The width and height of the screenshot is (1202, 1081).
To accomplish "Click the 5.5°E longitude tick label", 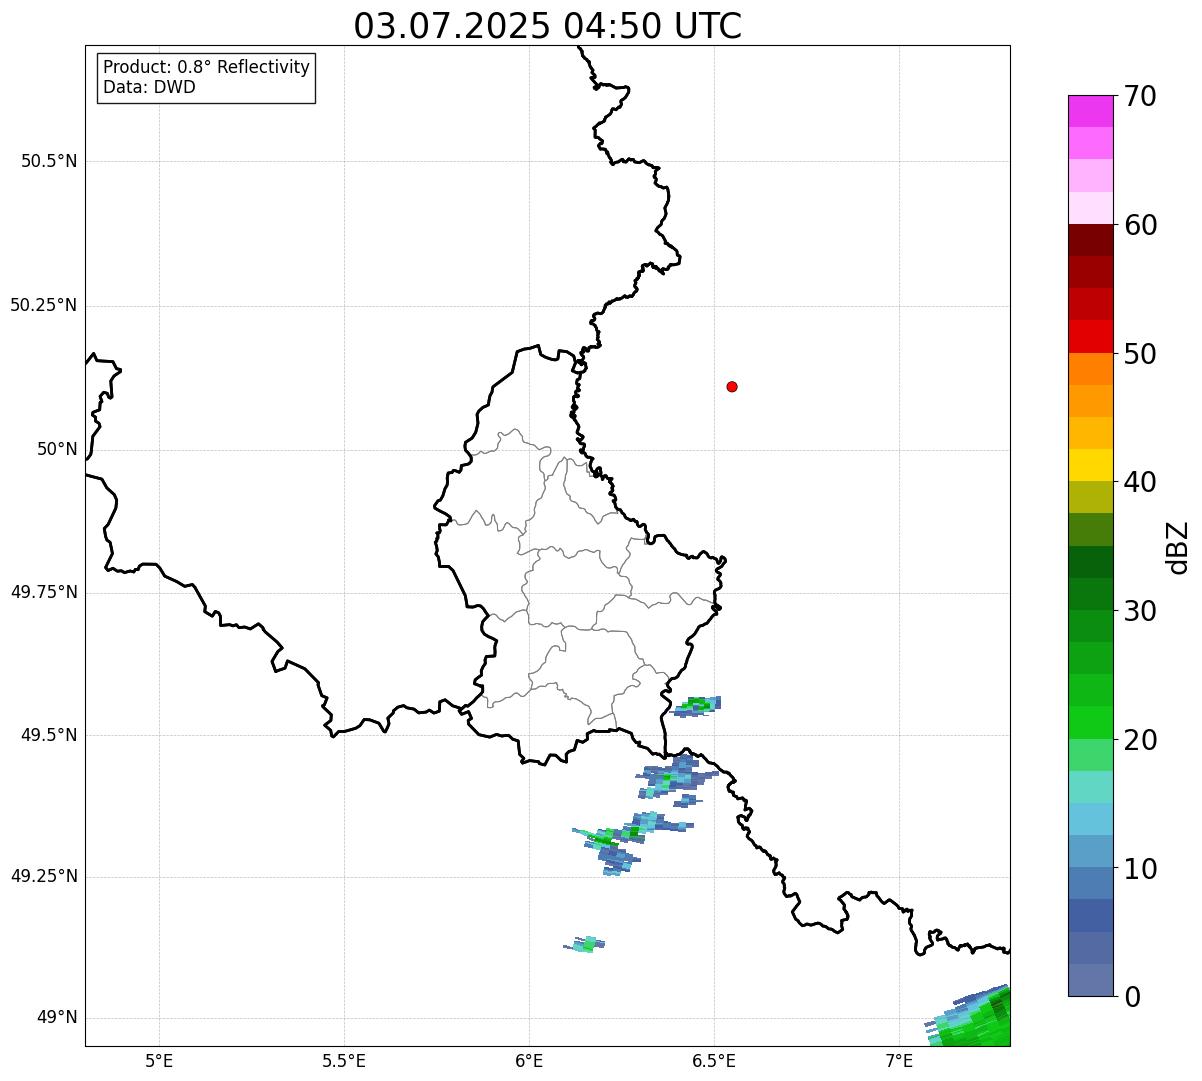I will coord(344,1061).
